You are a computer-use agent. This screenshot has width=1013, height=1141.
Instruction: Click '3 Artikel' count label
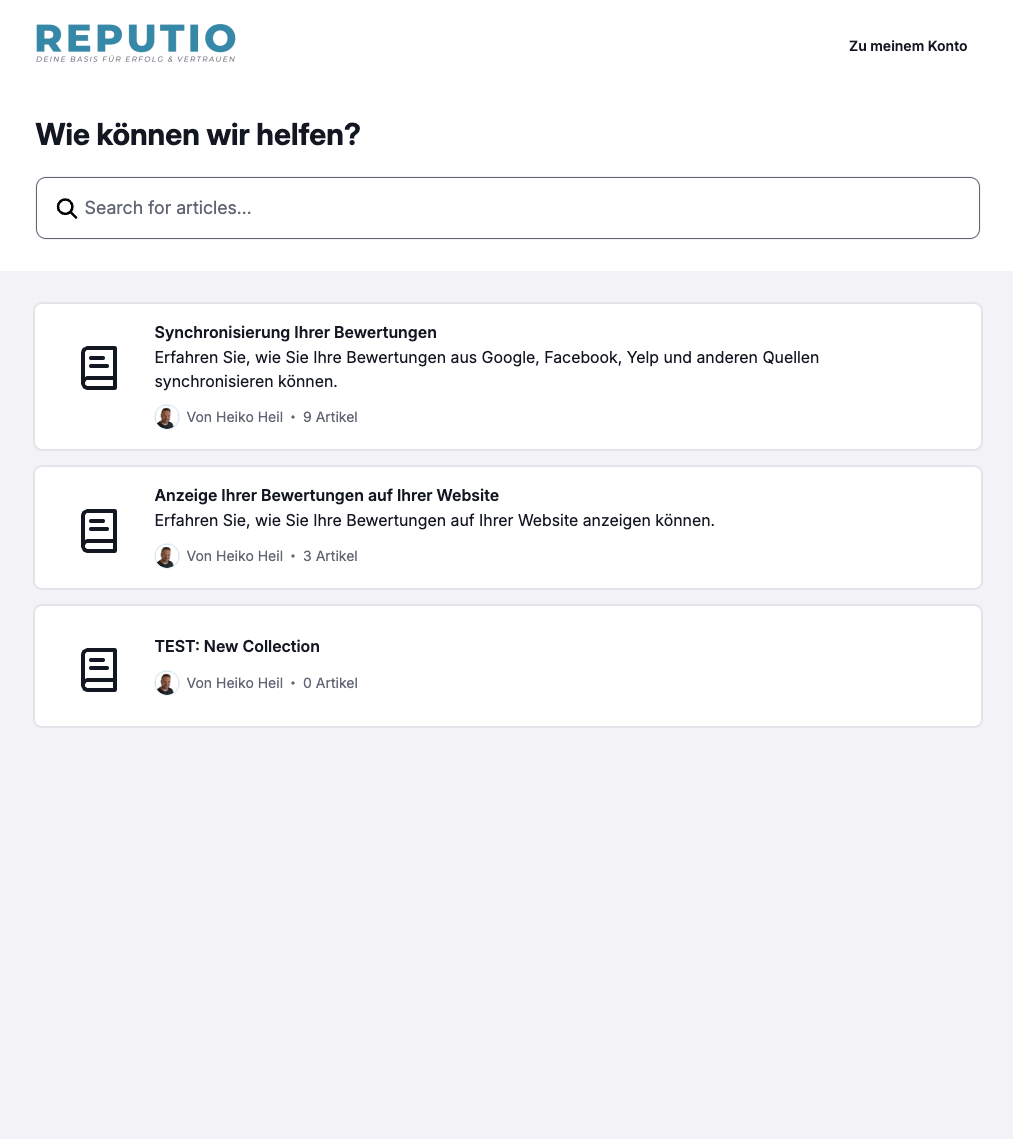[x=330, y=556]
